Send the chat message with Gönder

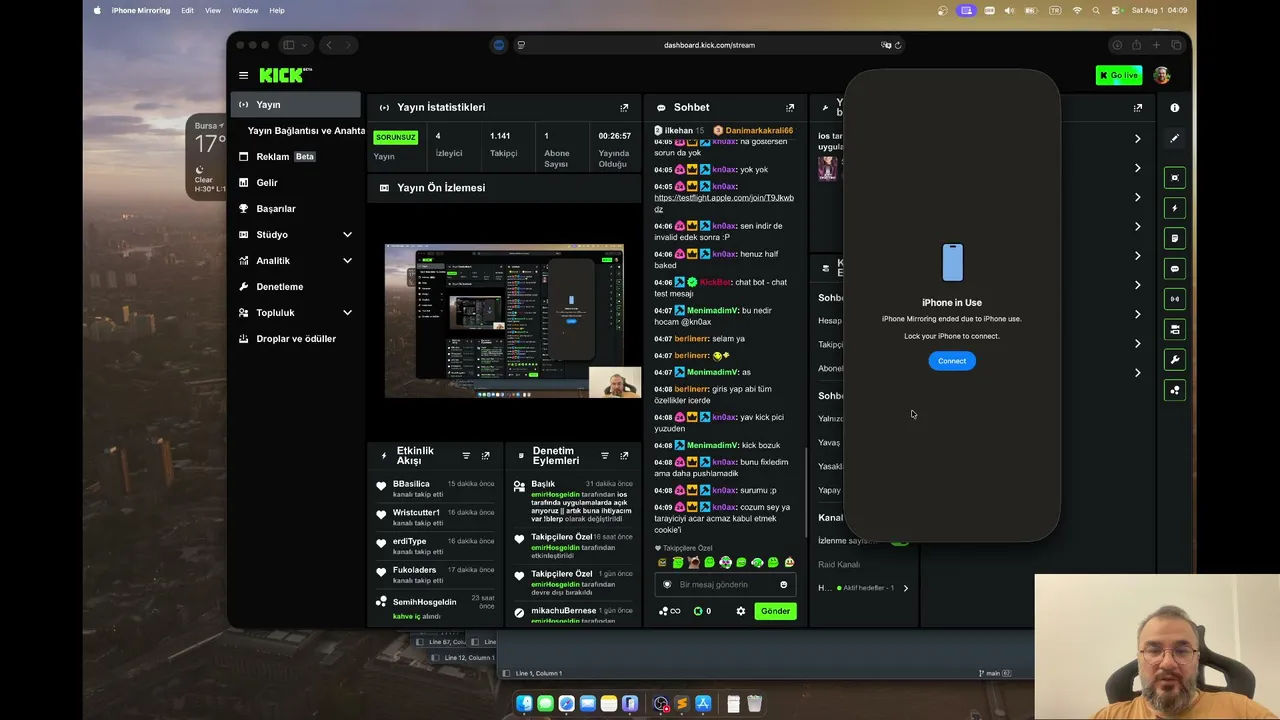[x=775, y=611]
